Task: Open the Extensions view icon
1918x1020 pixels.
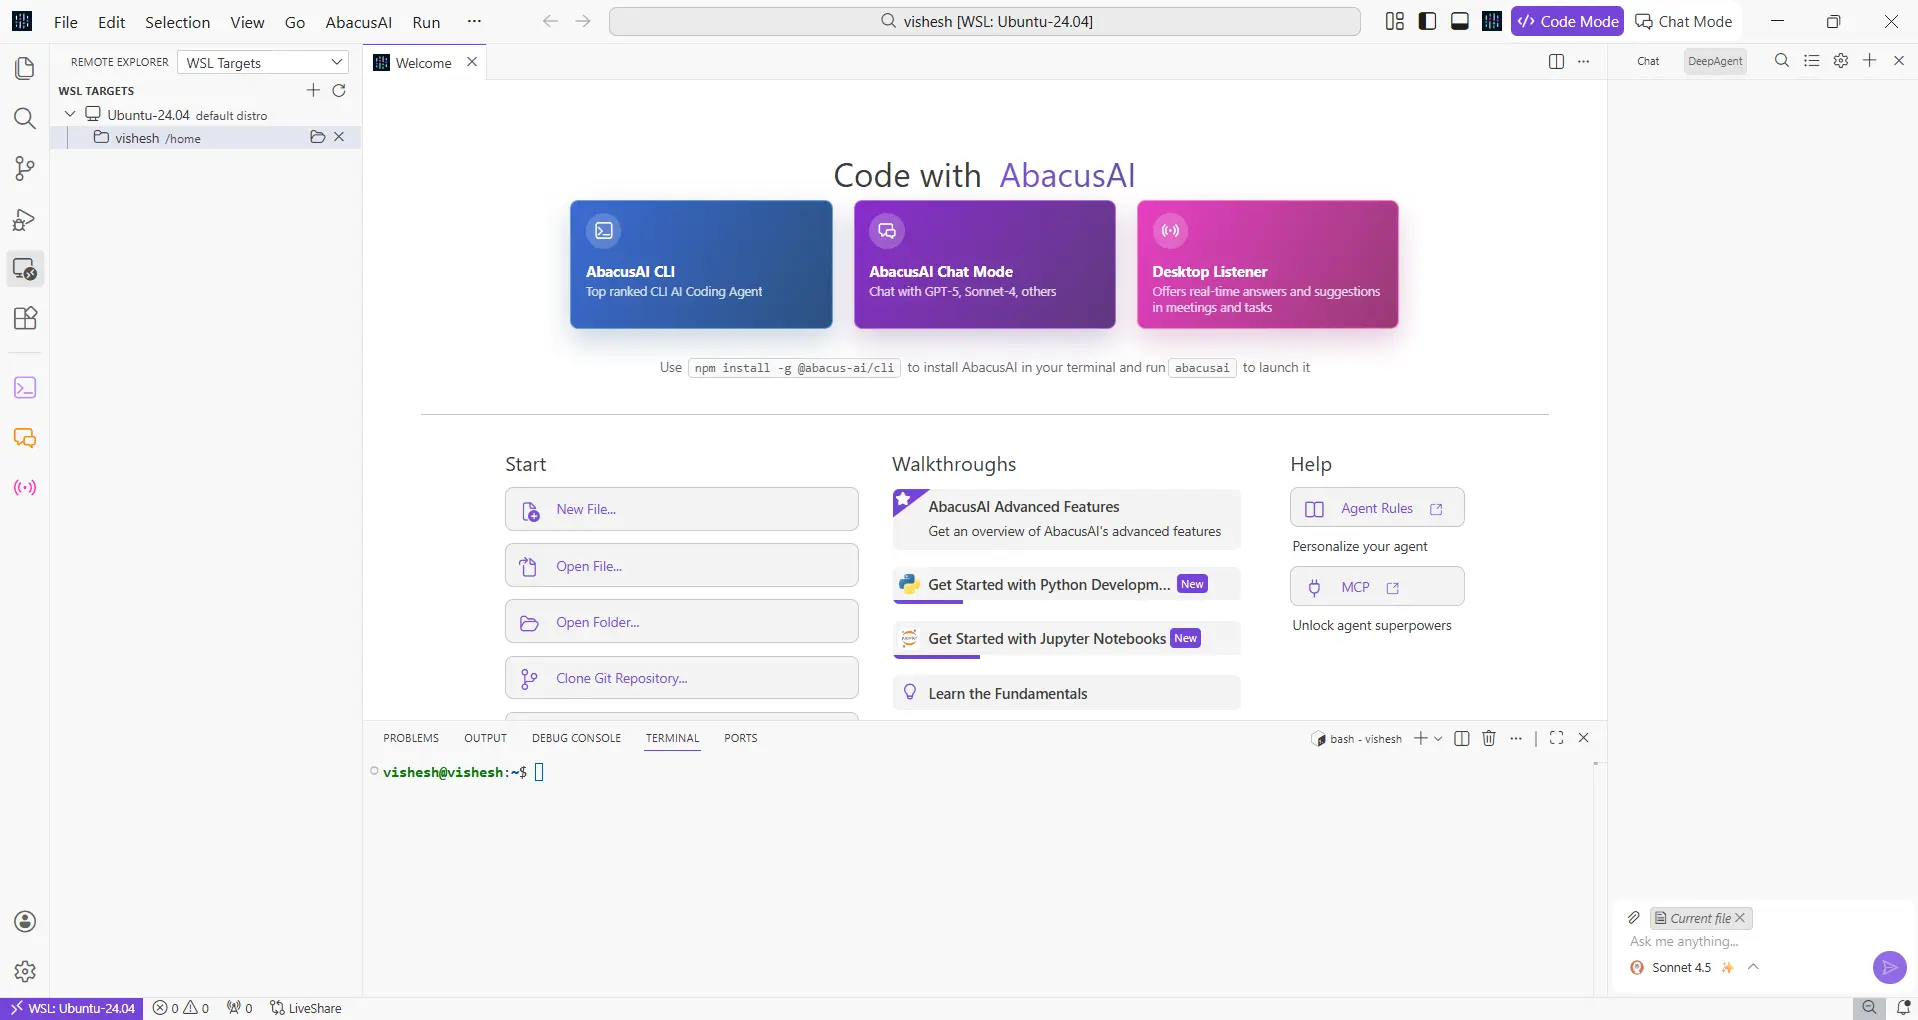Action: [x=25, y=318]
